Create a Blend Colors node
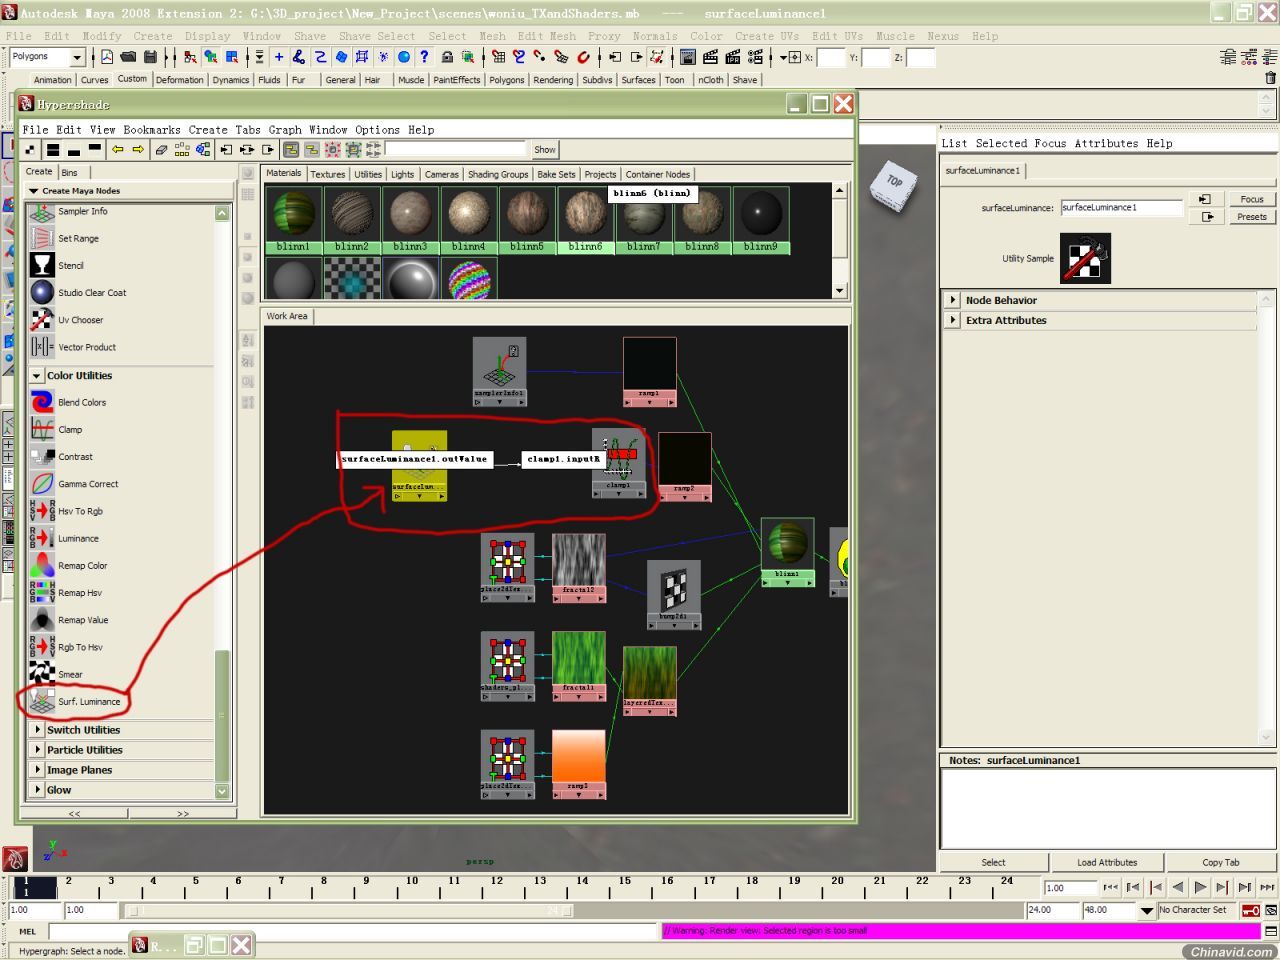Image resolution: width=1280 pixels, height=960 pixels. (69, 402)
